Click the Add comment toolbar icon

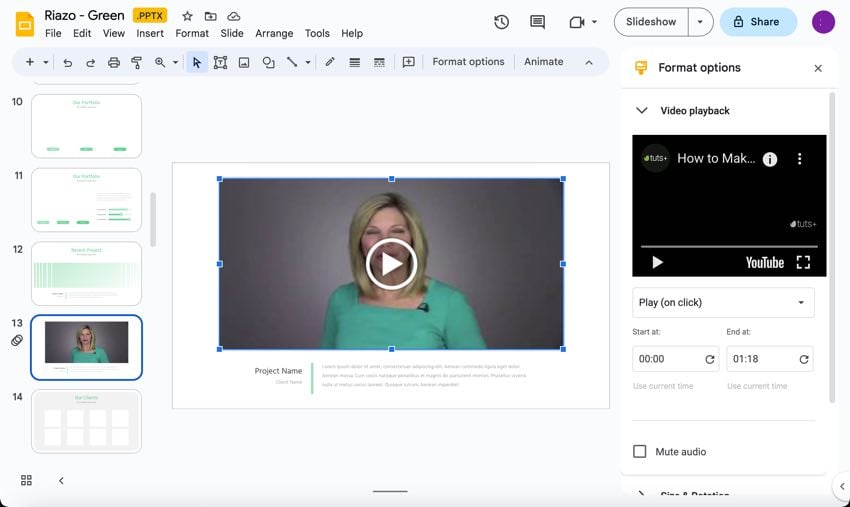click(408, 62)
